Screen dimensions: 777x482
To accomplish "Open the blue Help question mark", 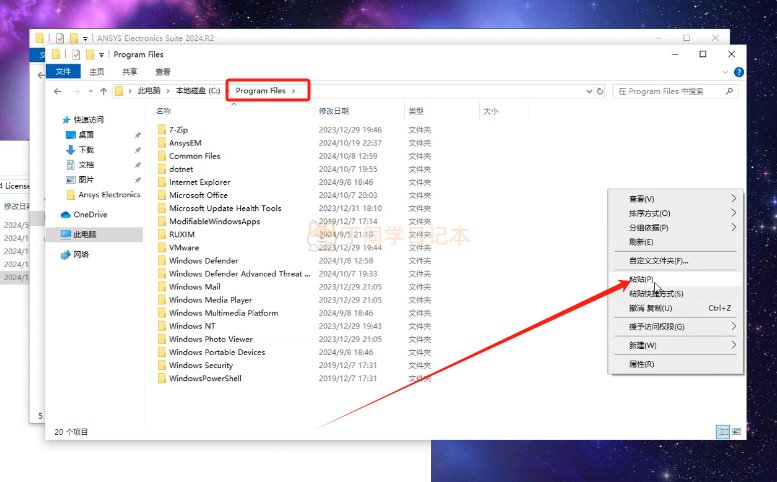I will coord(738,72).
